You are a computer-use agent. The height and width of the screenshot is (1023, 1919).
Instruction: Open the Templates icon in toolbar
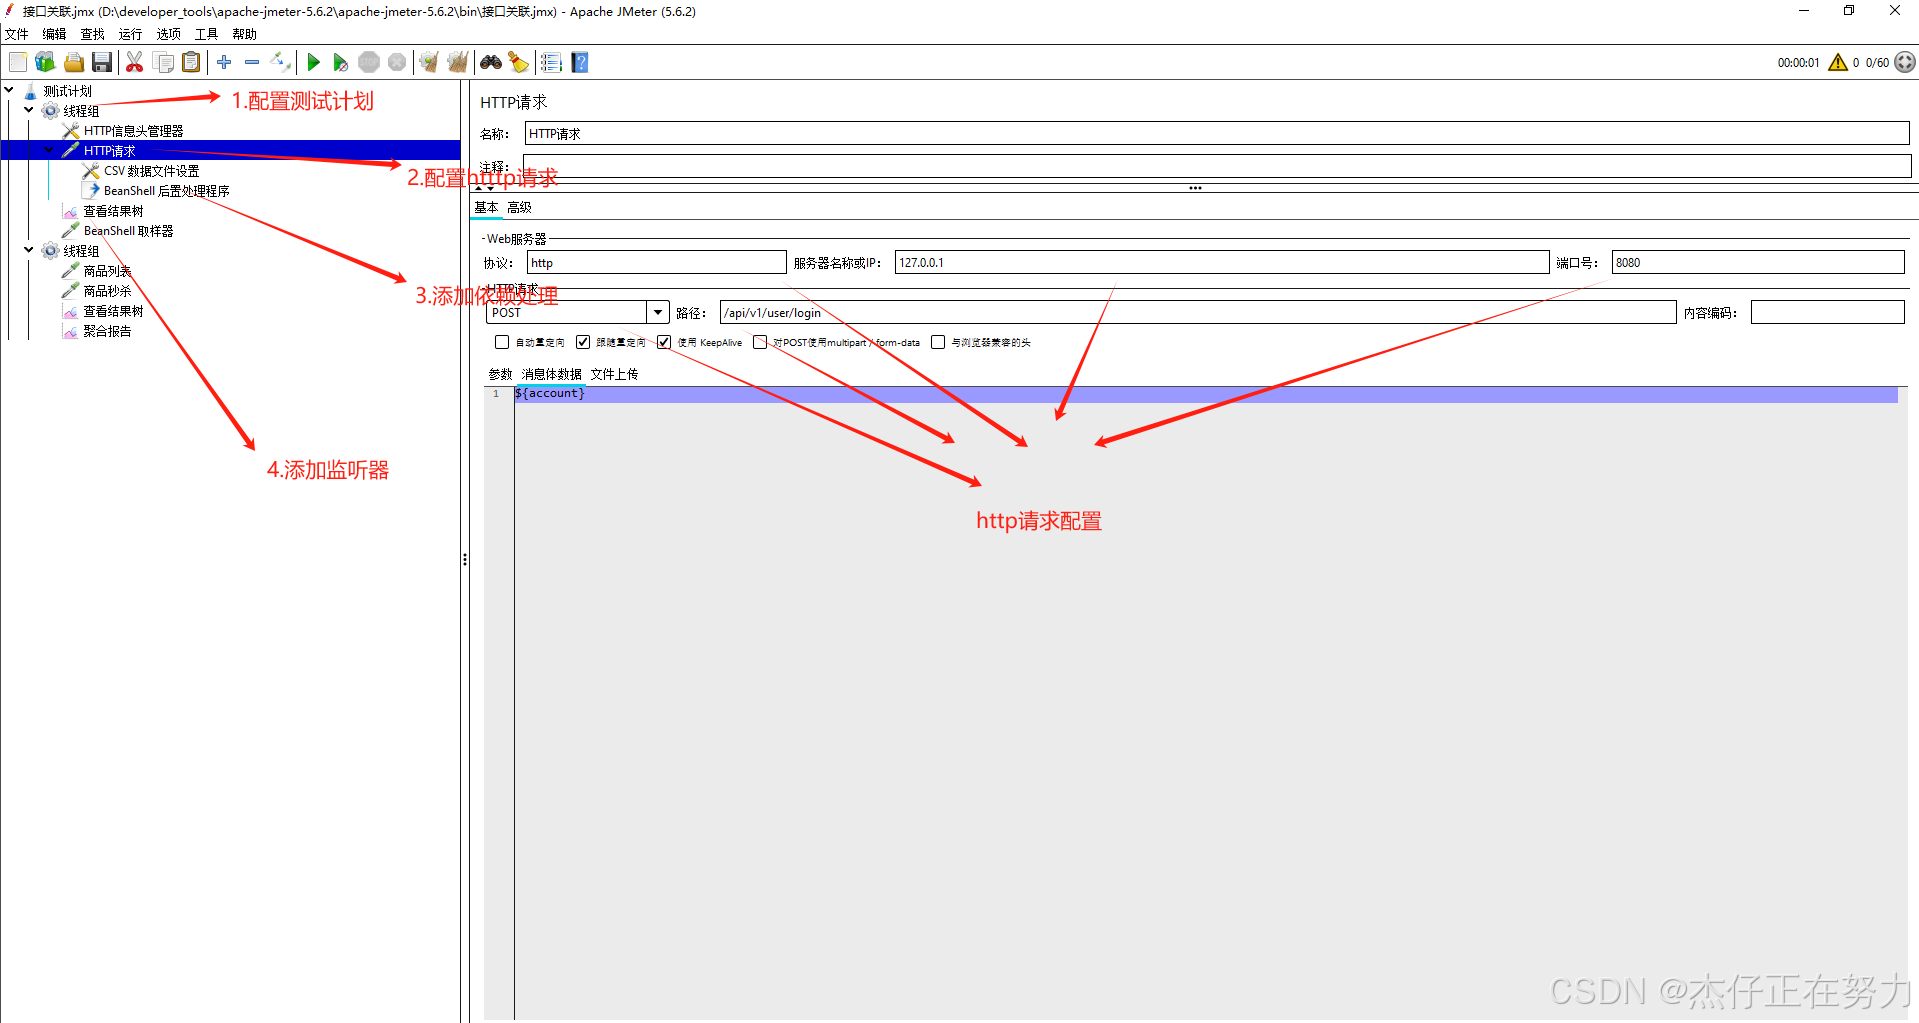pos(45,62)
